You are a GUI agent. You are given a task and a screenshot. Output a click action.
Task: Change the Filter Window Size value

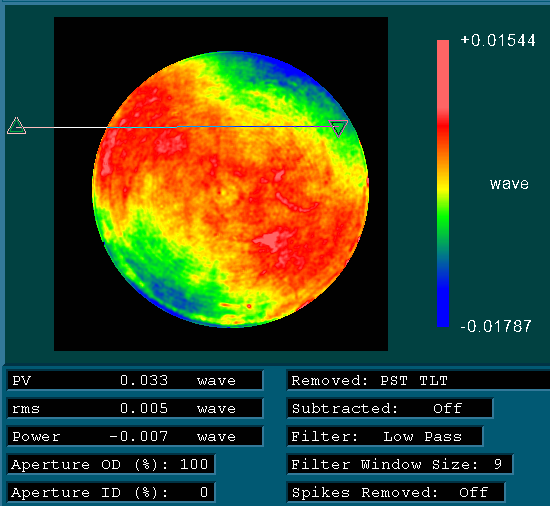point(400,464)
